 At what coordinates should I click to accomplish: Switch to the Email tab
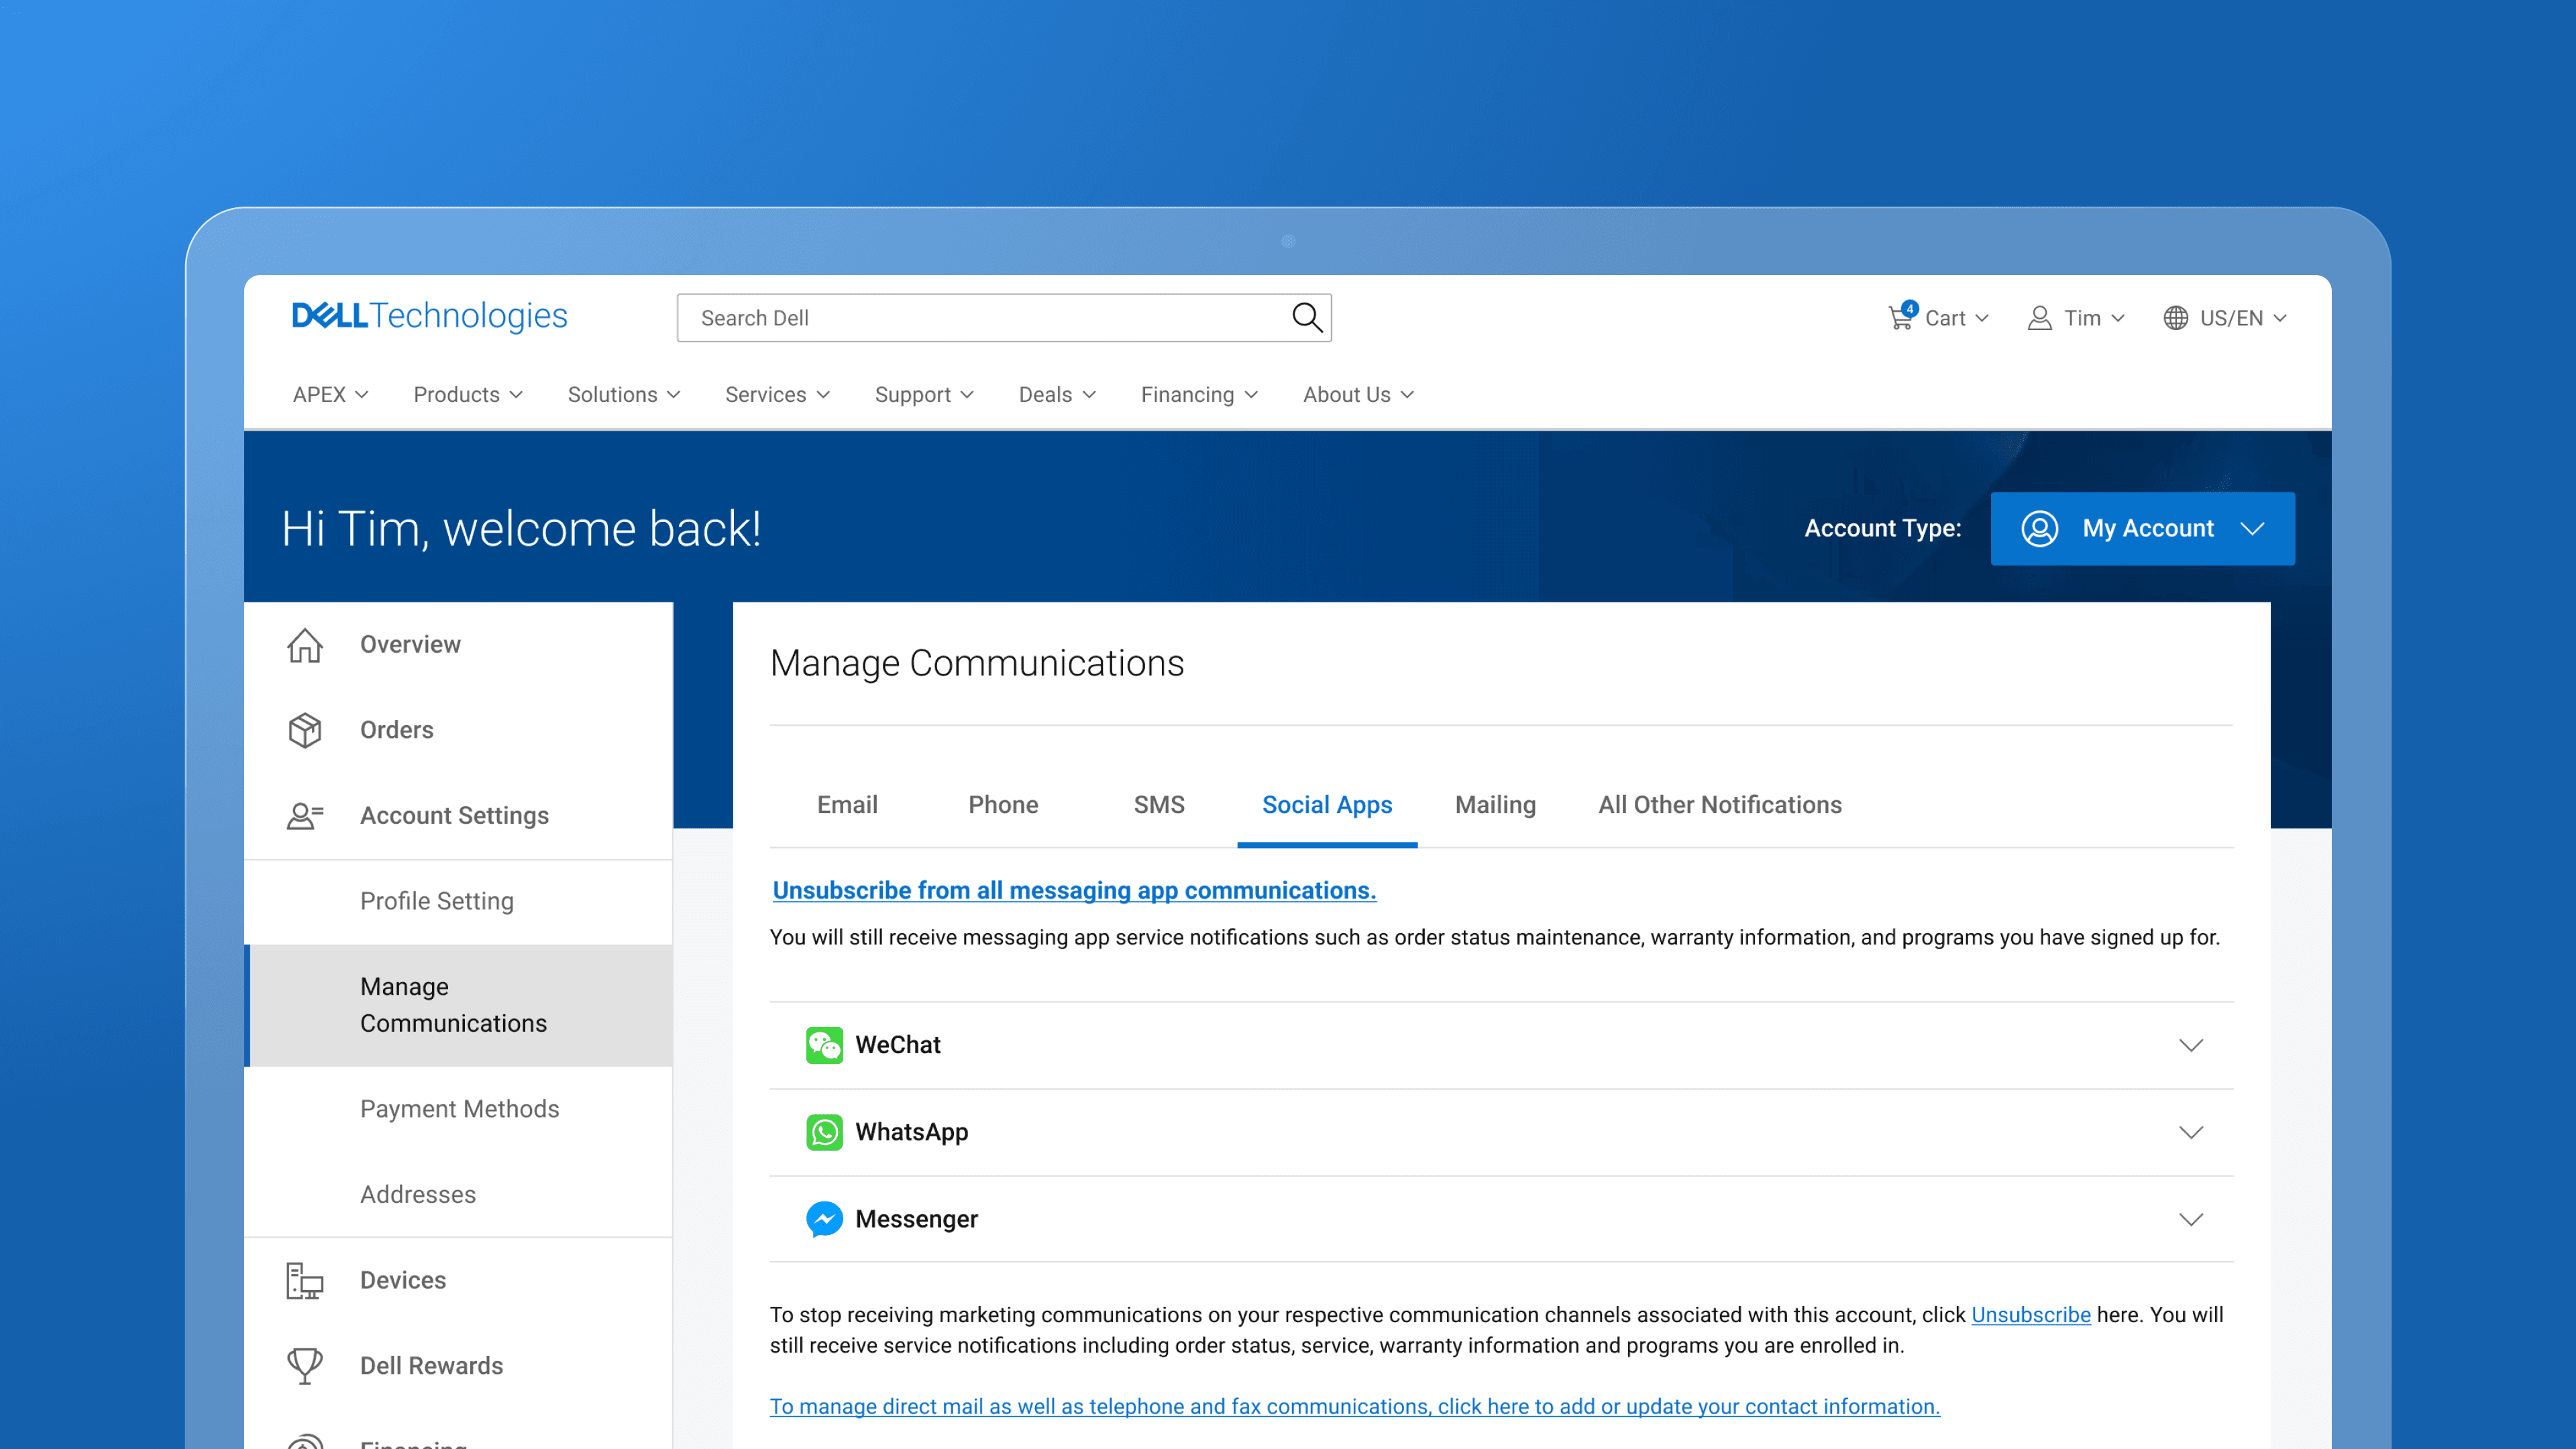(847, 805)
